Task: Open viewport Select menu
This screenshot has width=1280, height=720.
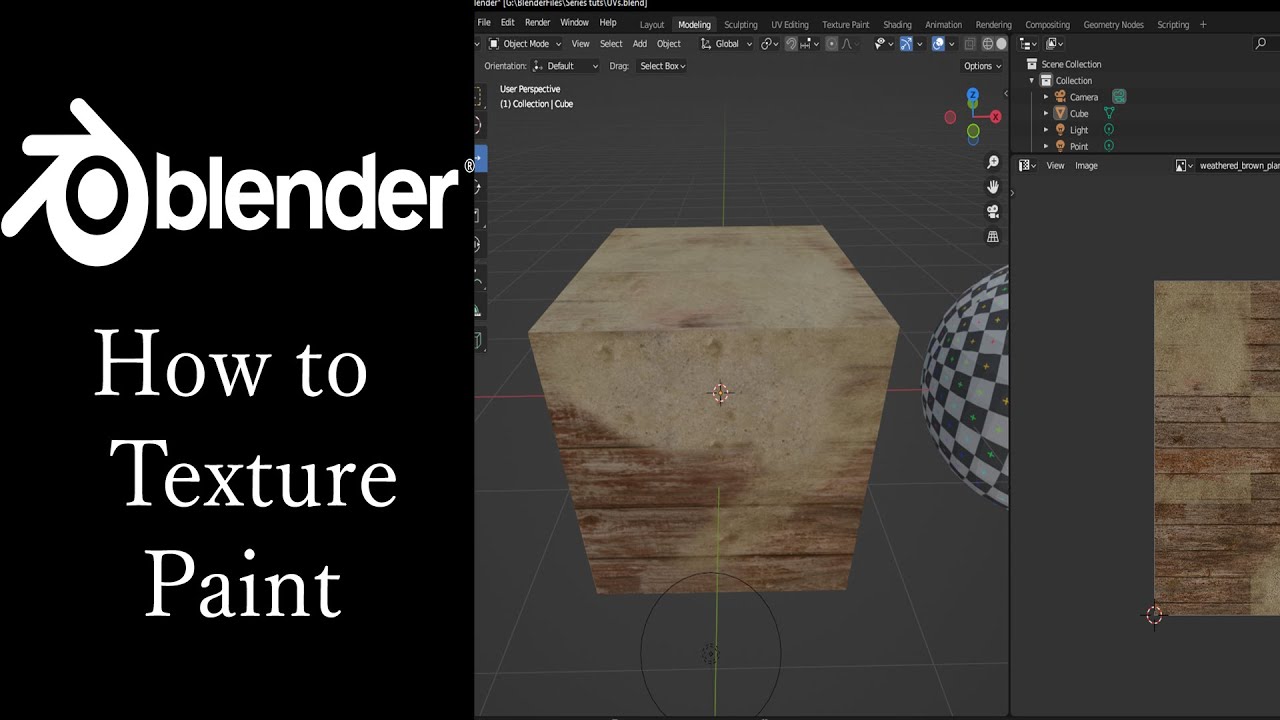Action: pyautogui.click(x=611, y=44)
